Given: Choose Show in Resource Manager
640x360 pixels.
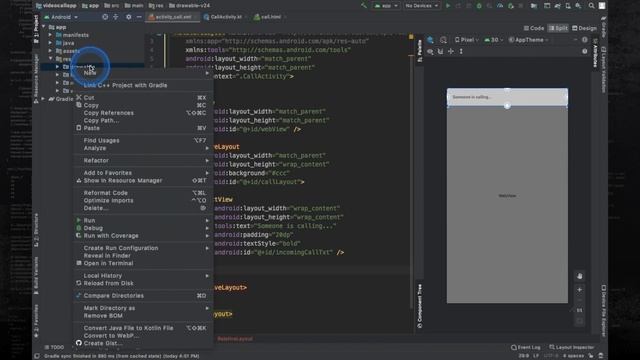Looking at the screenshot, I should click(x=143, y=180).
